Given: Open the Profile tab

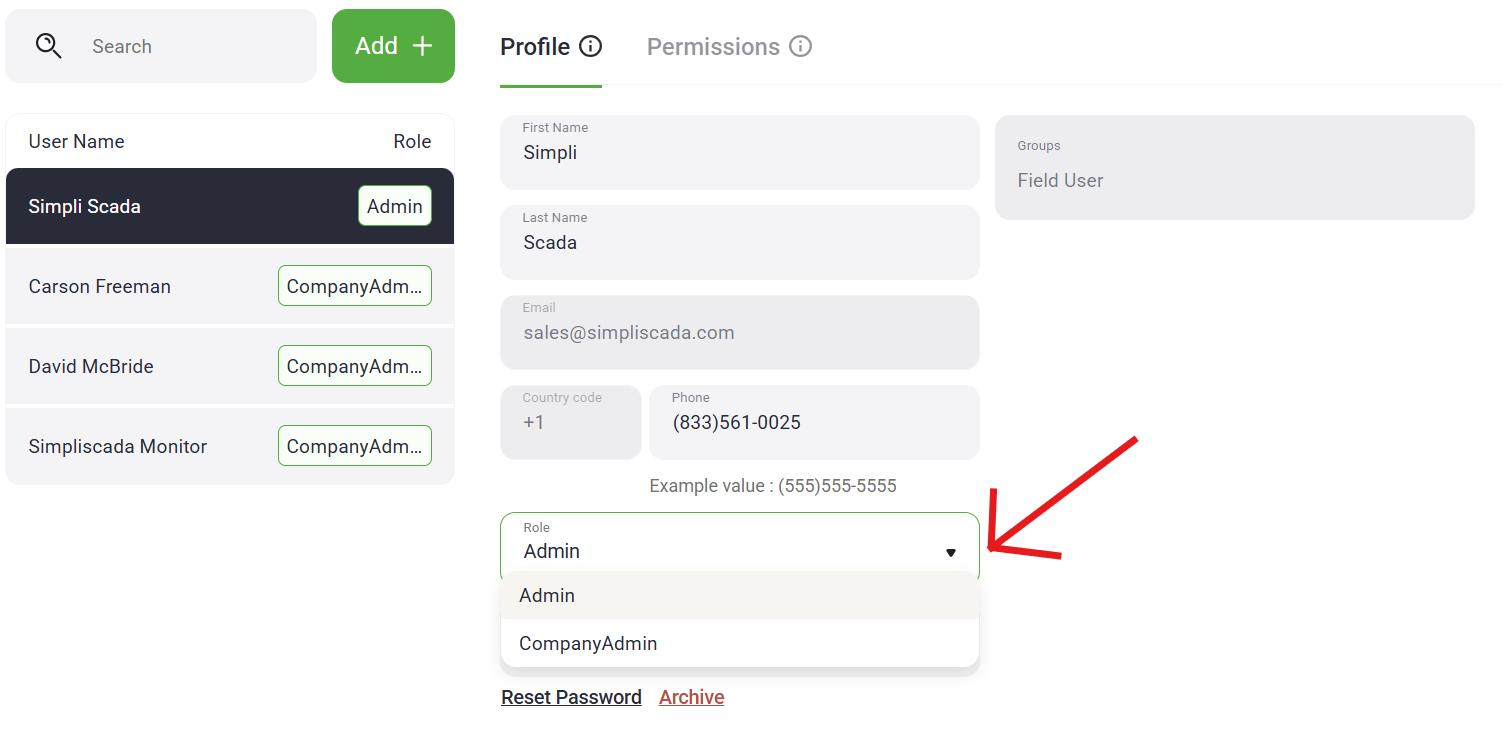Looking at the screenshot, I should click(x=535, y=47).
